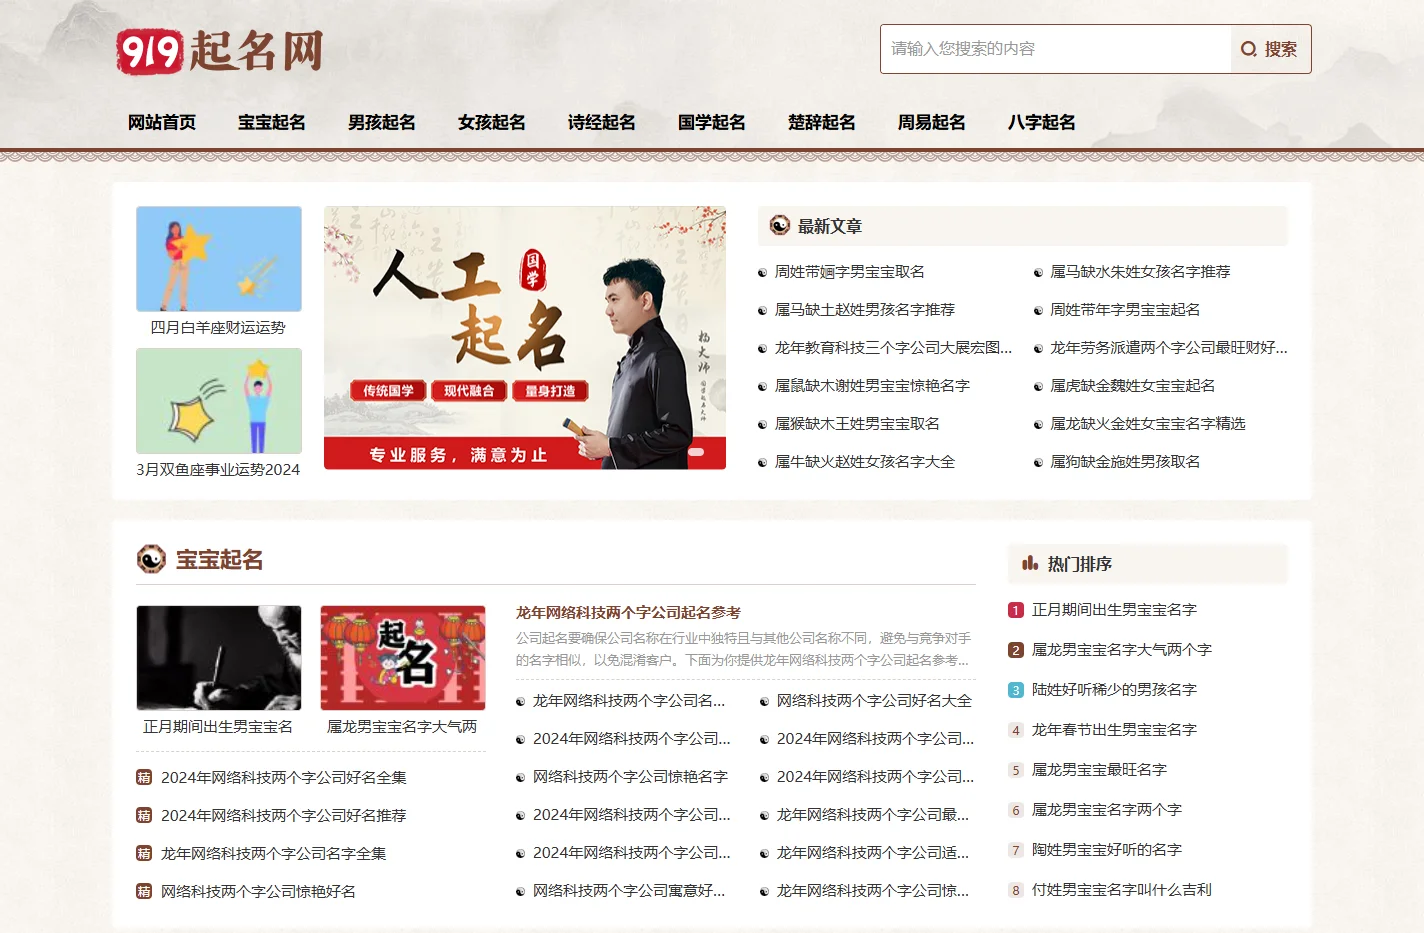The height and width of the screenshot is (933, 1424).
Task: Open the 宝宝起名 navigation item
Action: (x=272, y=122)
